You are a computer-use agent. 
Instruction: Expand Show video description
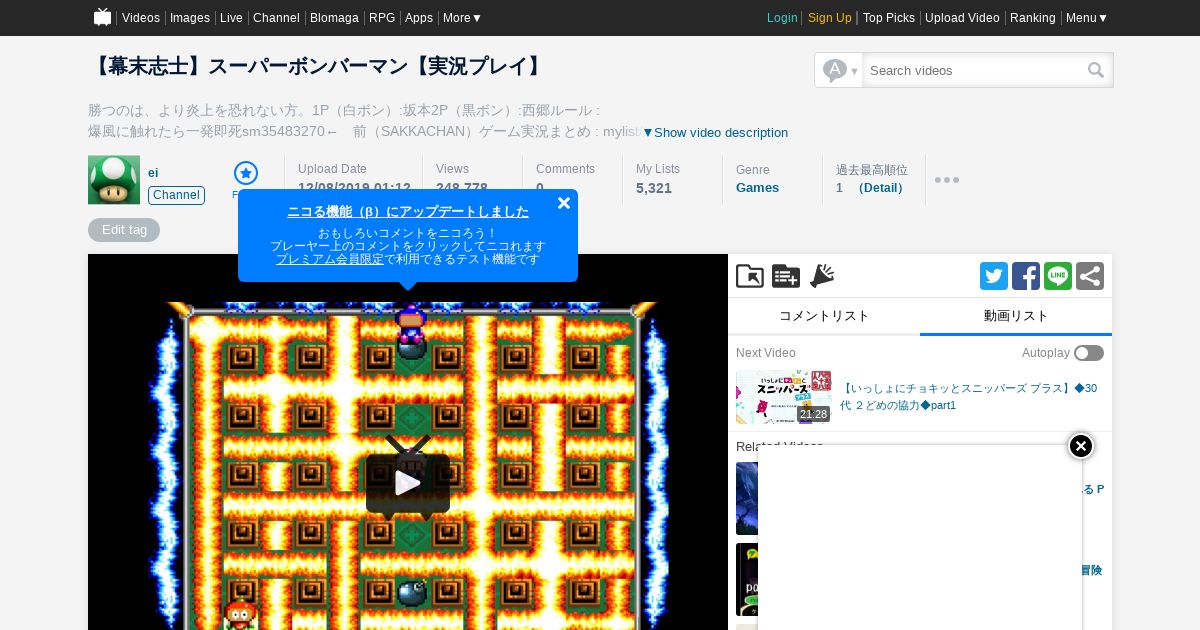pyautogui.click(x=715, y=133)
